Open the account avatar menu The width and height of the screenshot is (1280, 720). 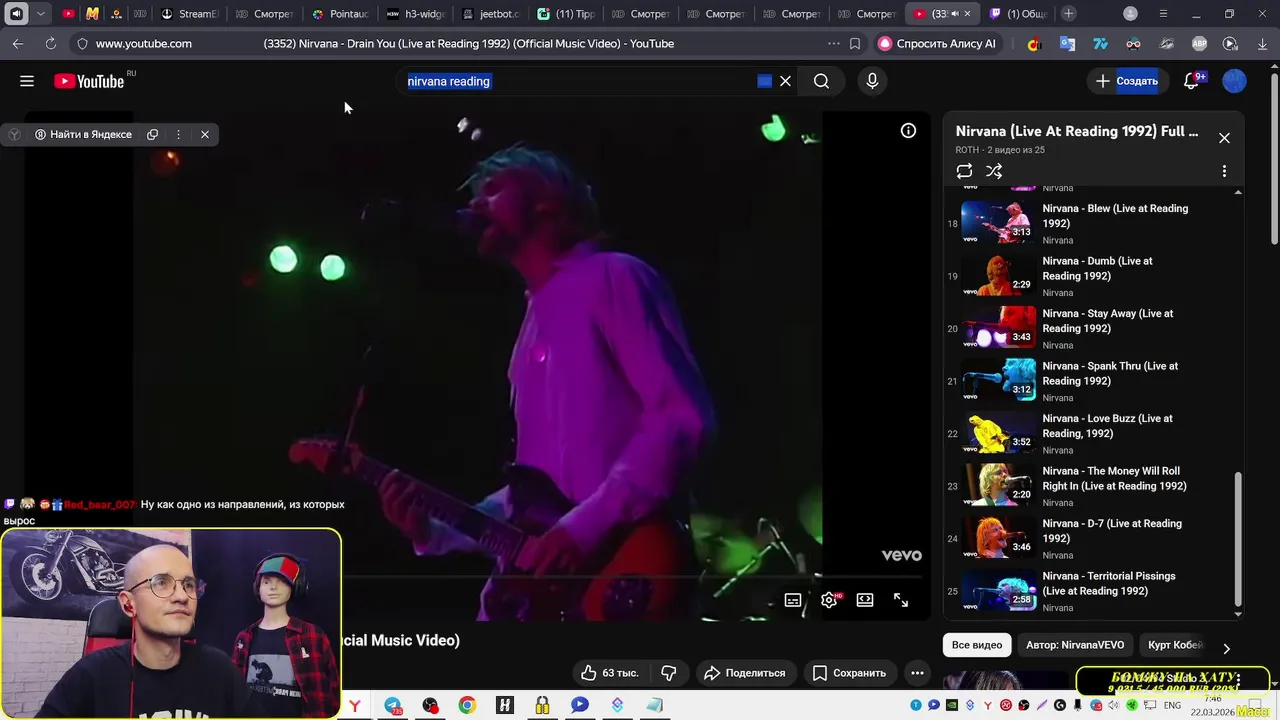1235,81
